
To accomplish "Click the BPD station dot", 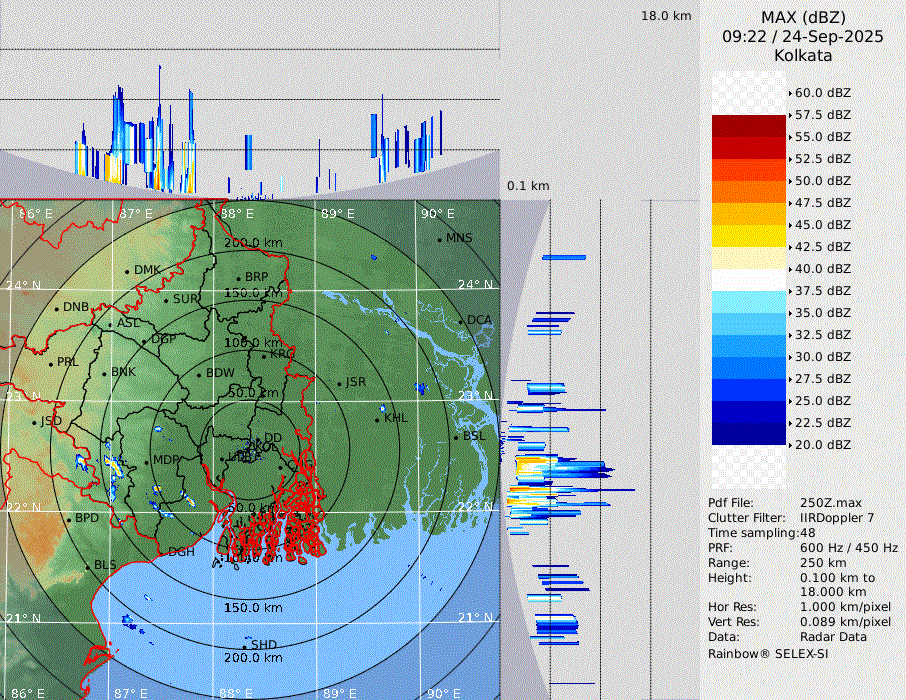I will (x=68, y=519).
